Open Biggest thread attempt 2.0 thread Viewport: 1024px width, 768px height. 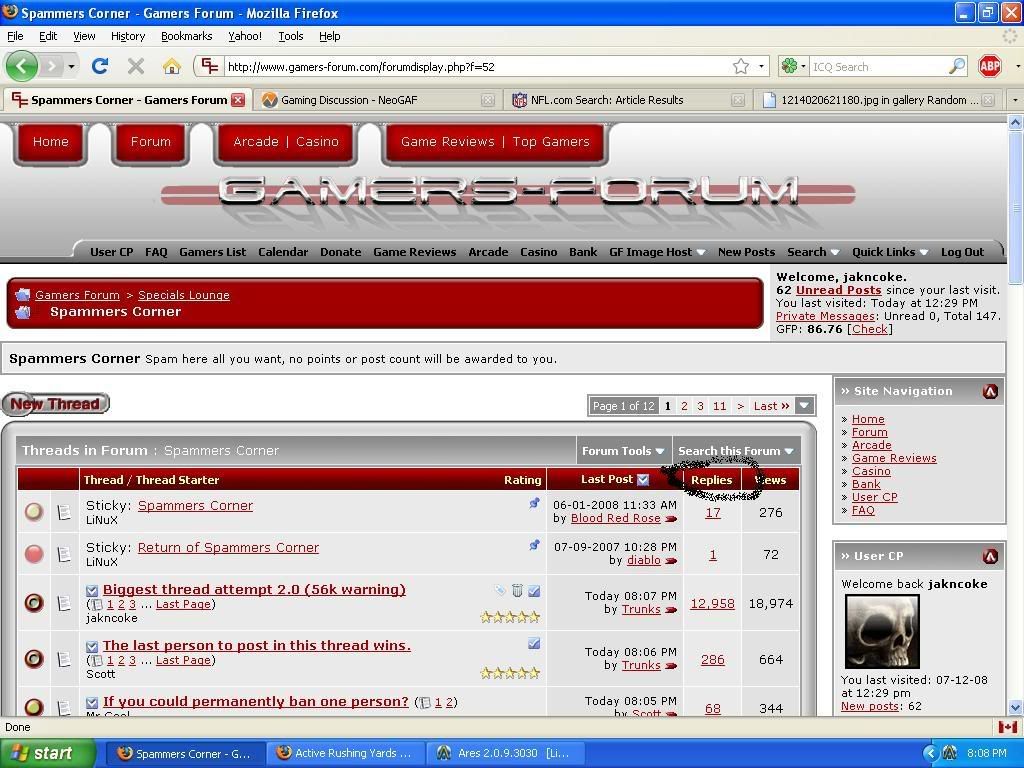click(254, 589)
